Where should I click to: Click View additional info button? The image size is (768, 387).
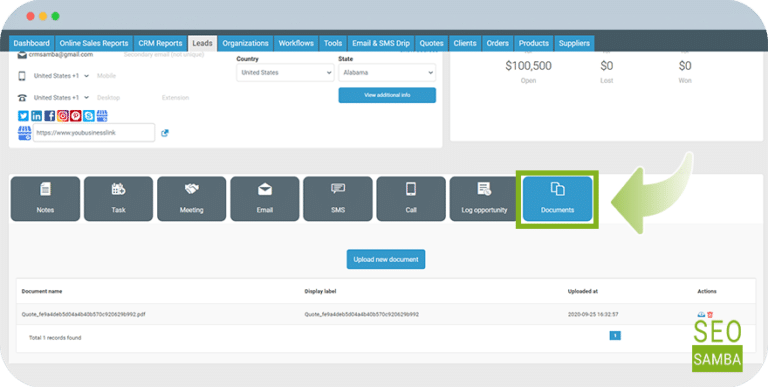387,95
